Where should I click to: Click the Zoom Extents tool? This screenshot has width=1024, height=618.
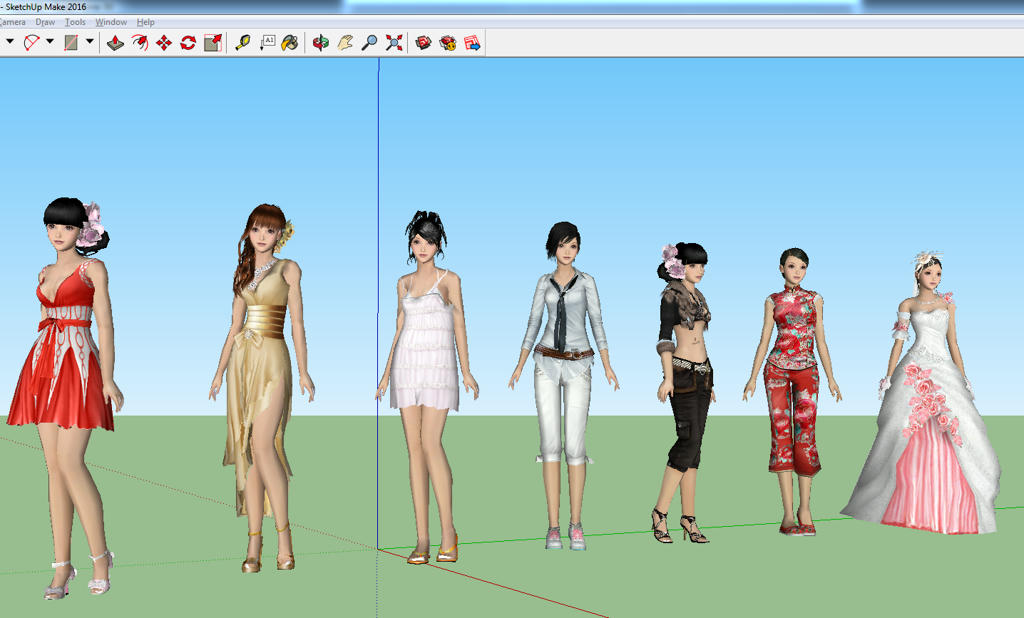[x=394, y=43]
